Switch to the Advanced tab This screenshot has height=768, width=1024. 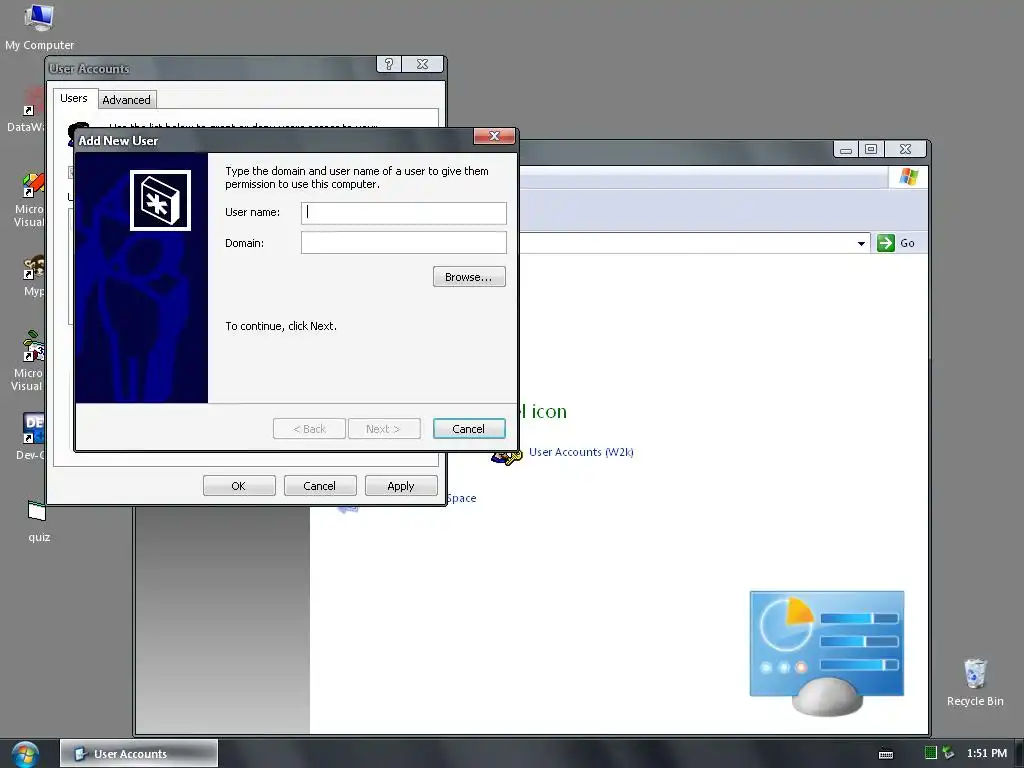pyautogui.click(x=127, y=100)
